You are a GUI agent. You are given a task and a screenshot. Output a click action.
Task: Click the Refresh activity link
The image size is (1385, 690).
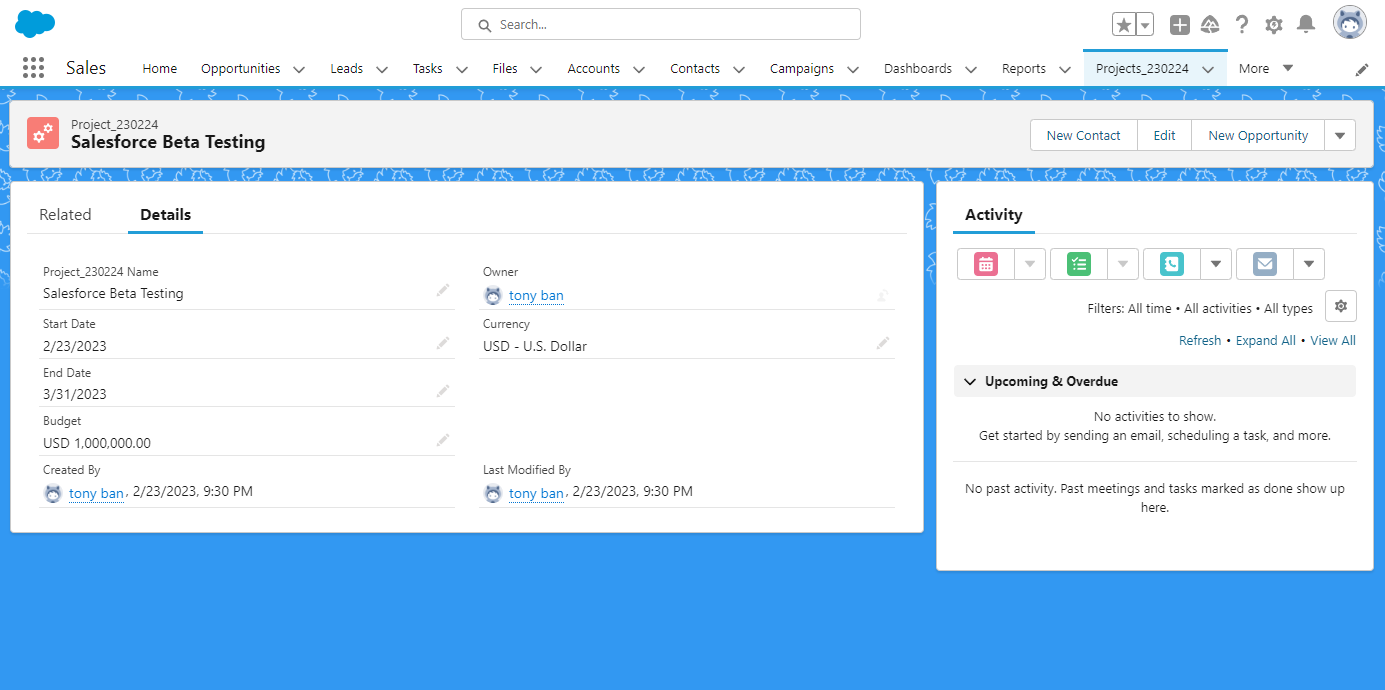(1200, 340)
